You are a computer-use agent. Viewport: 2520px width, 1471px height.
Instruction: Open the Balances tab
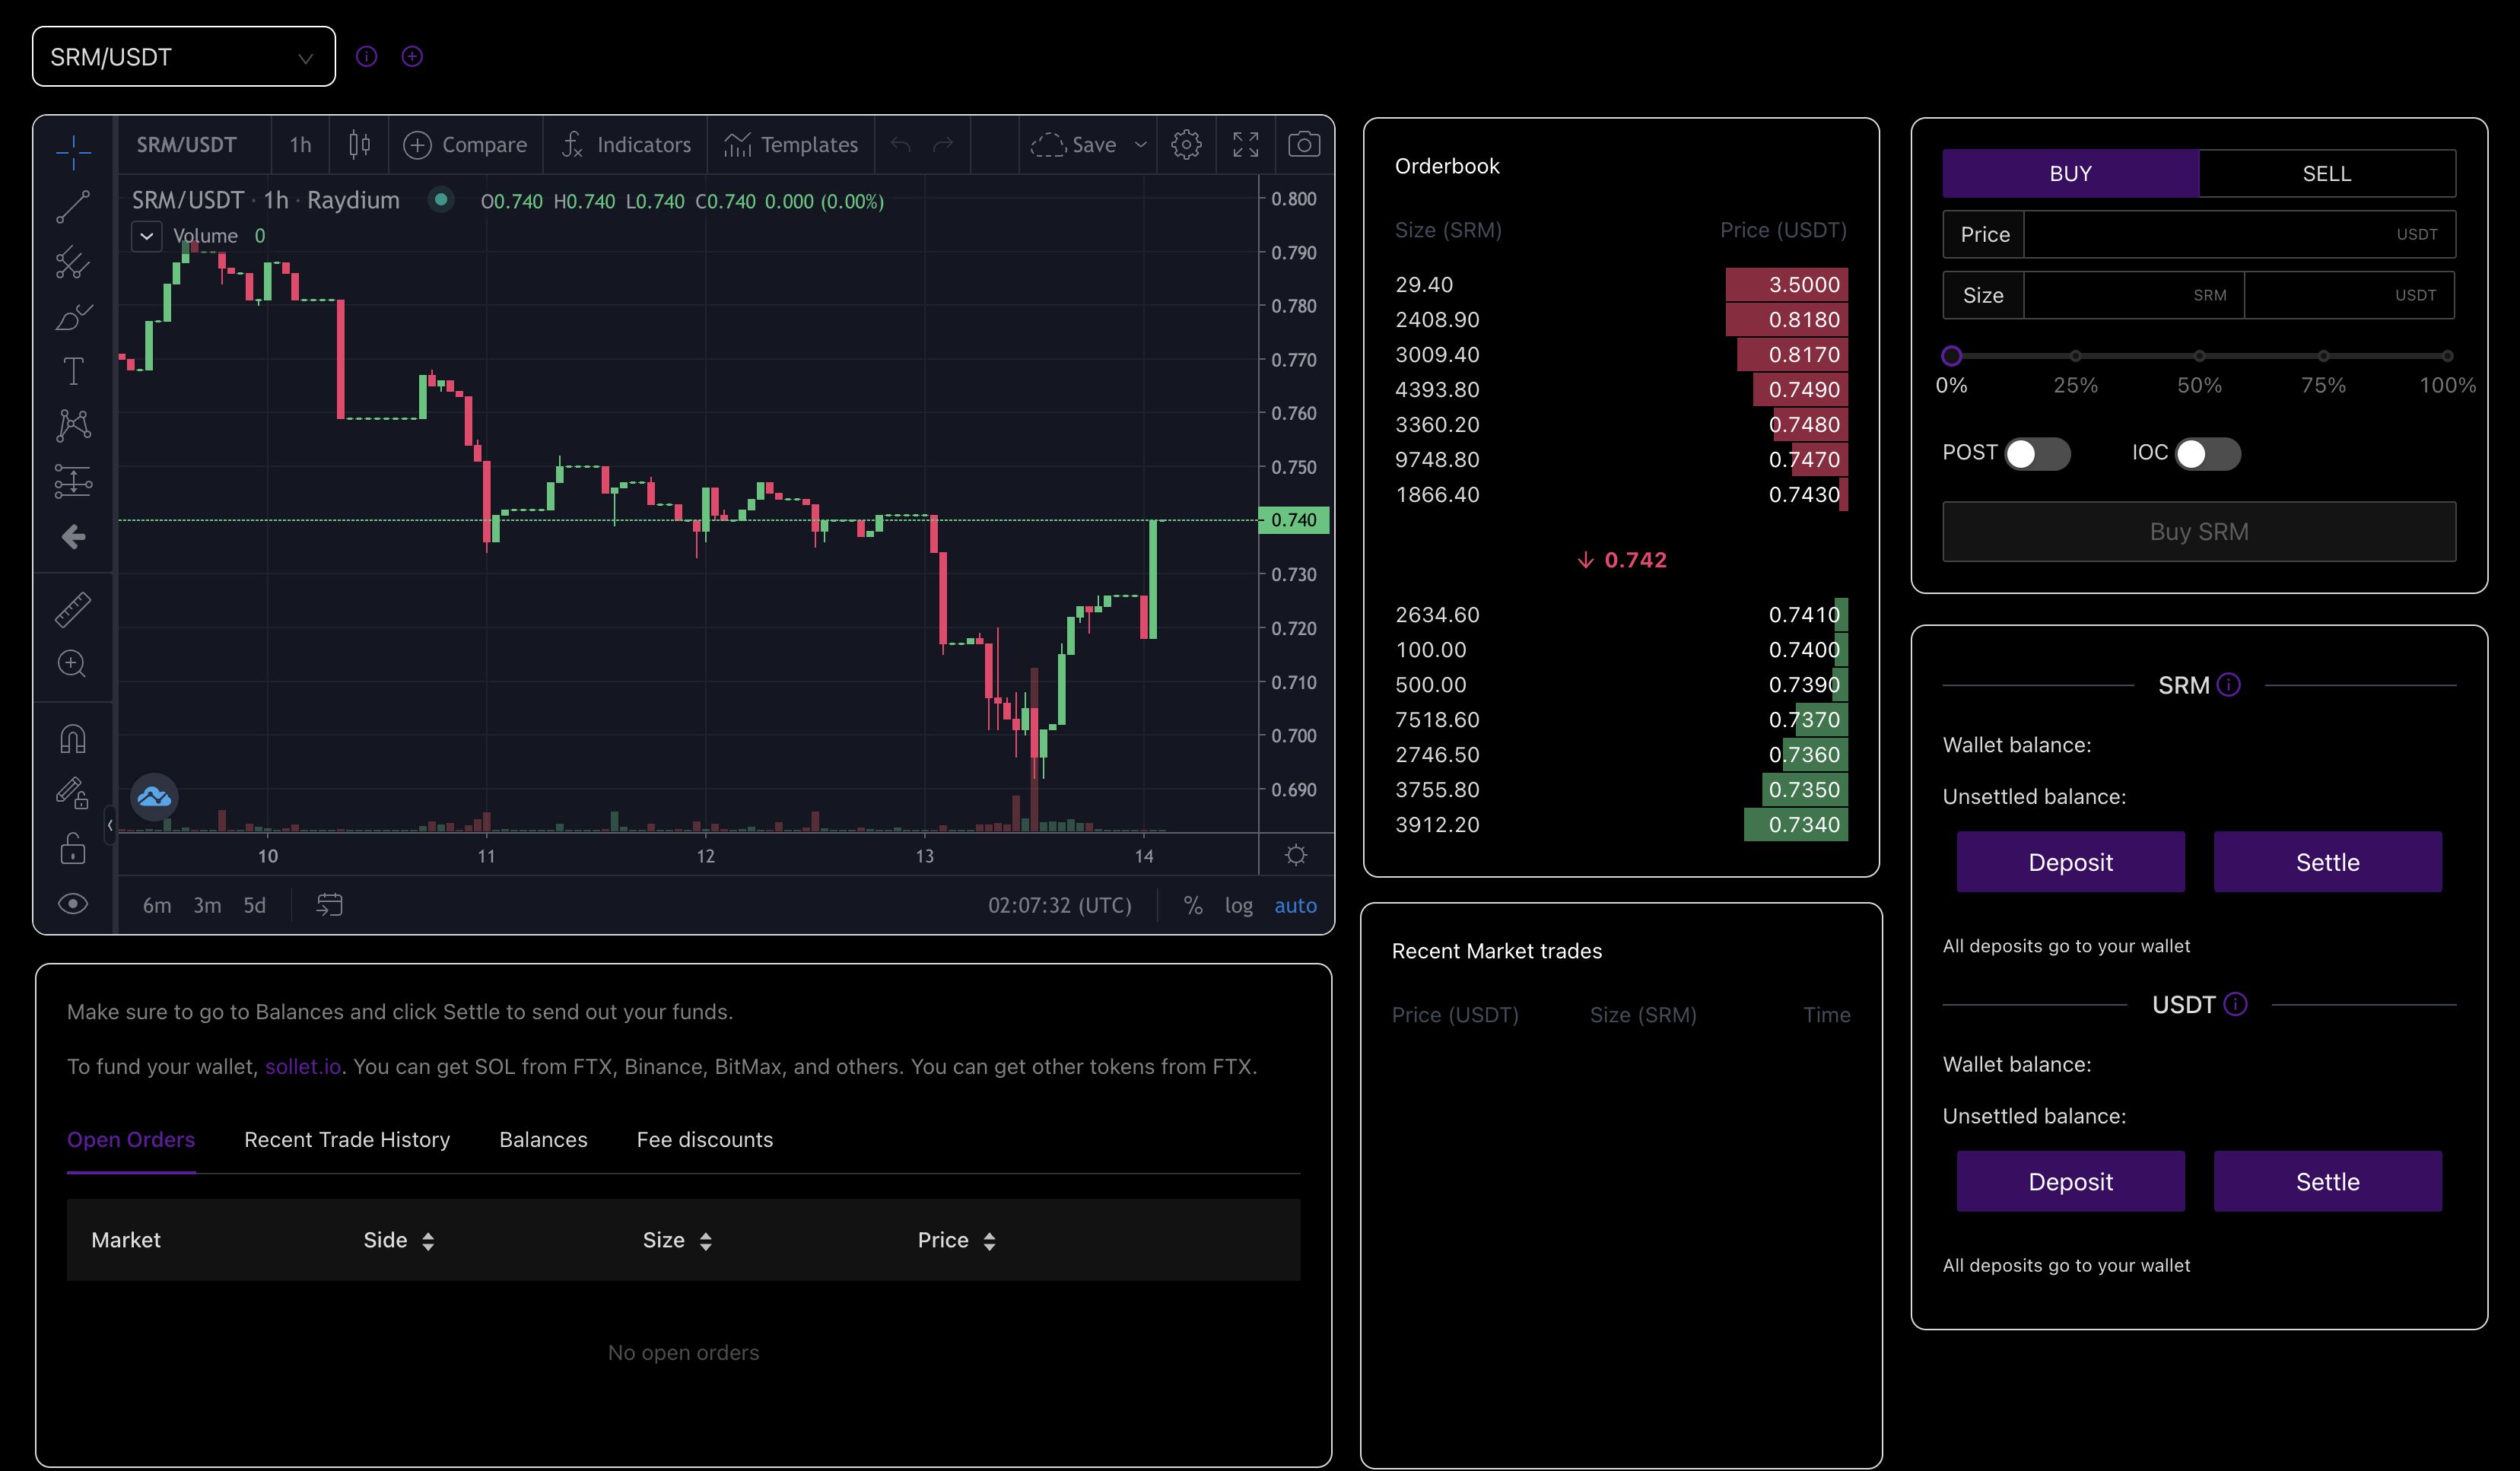pyautogui.click(x=543, y=1140)
